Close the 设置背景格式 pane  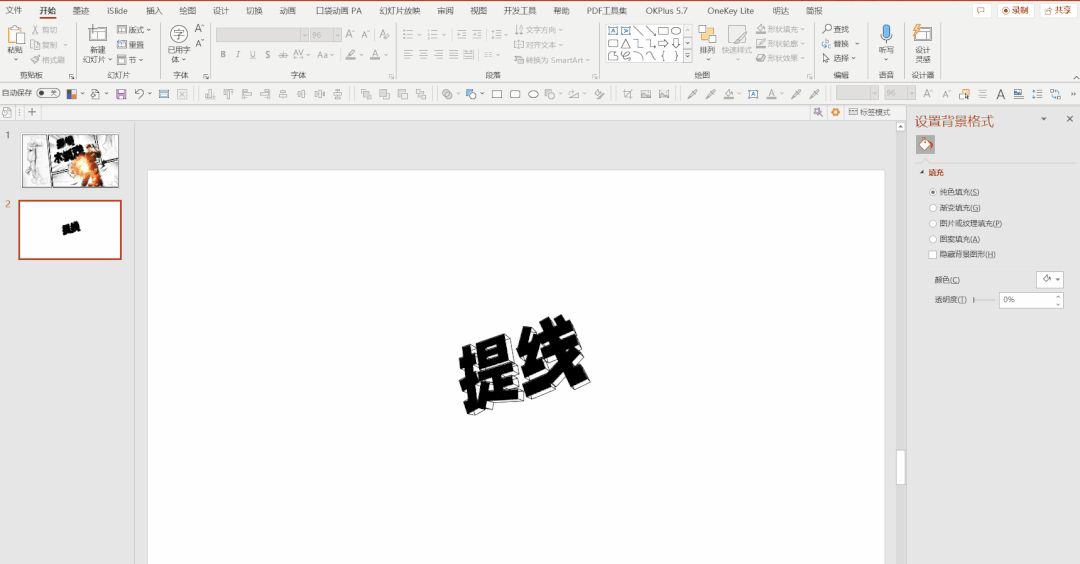[1069, 119]
